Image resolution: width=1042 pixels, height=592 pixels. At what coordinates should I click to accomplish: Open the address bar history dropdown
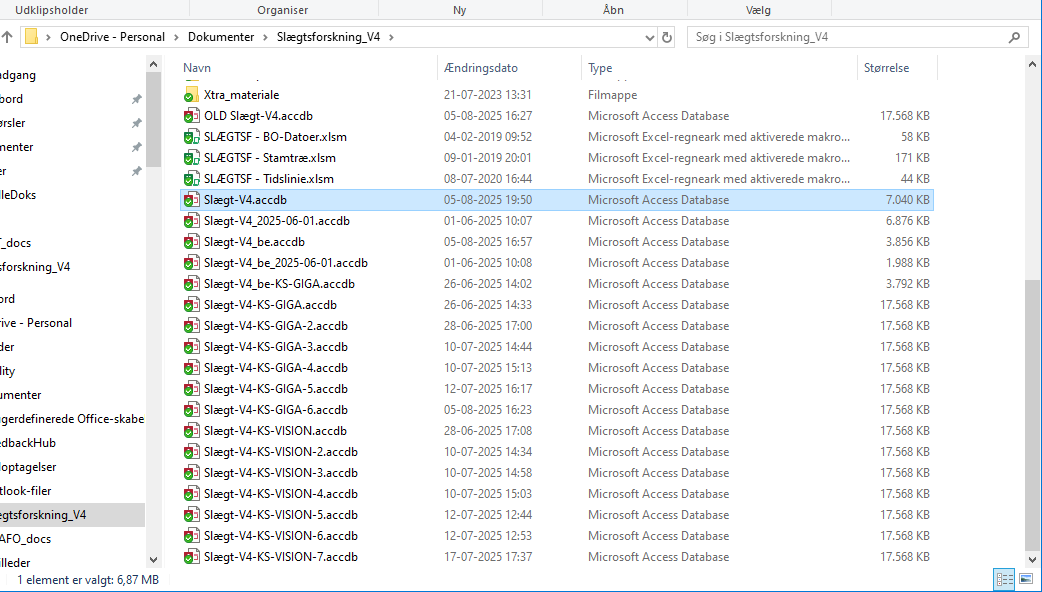pos(649,37)
